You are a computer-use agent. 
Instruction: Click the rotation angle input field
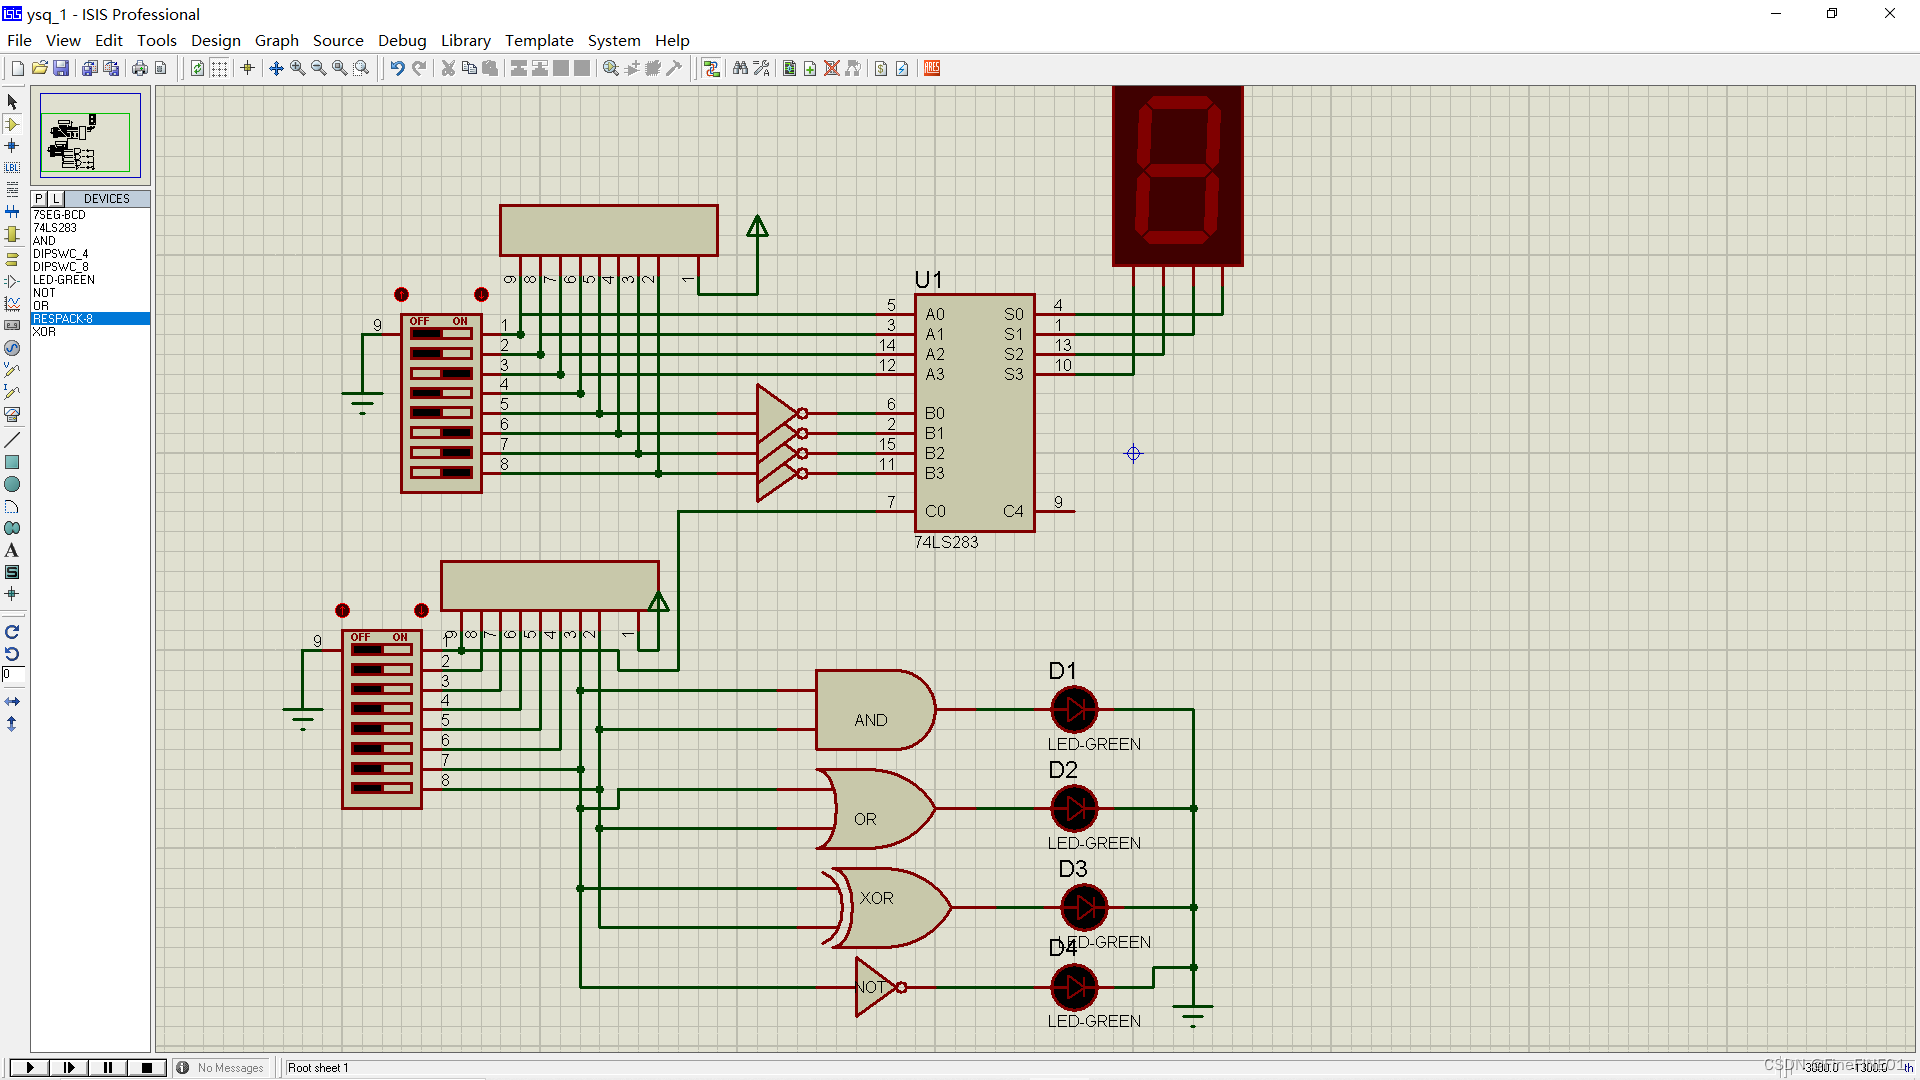coord(12,675)
